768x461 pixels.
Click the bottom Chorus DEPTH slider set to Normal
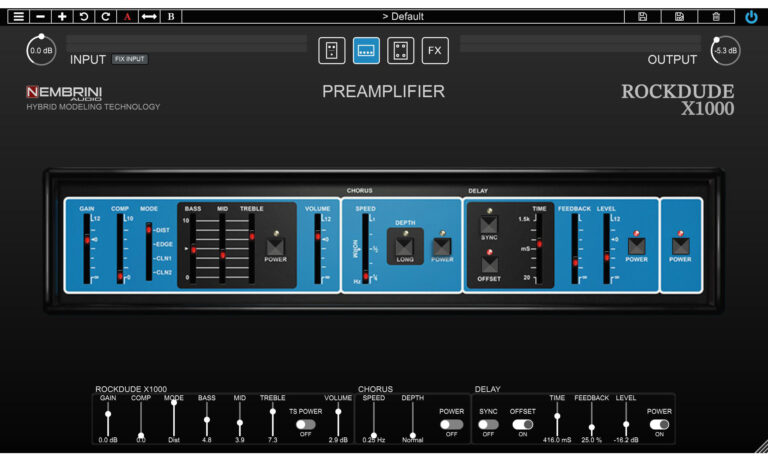point(412,419)
